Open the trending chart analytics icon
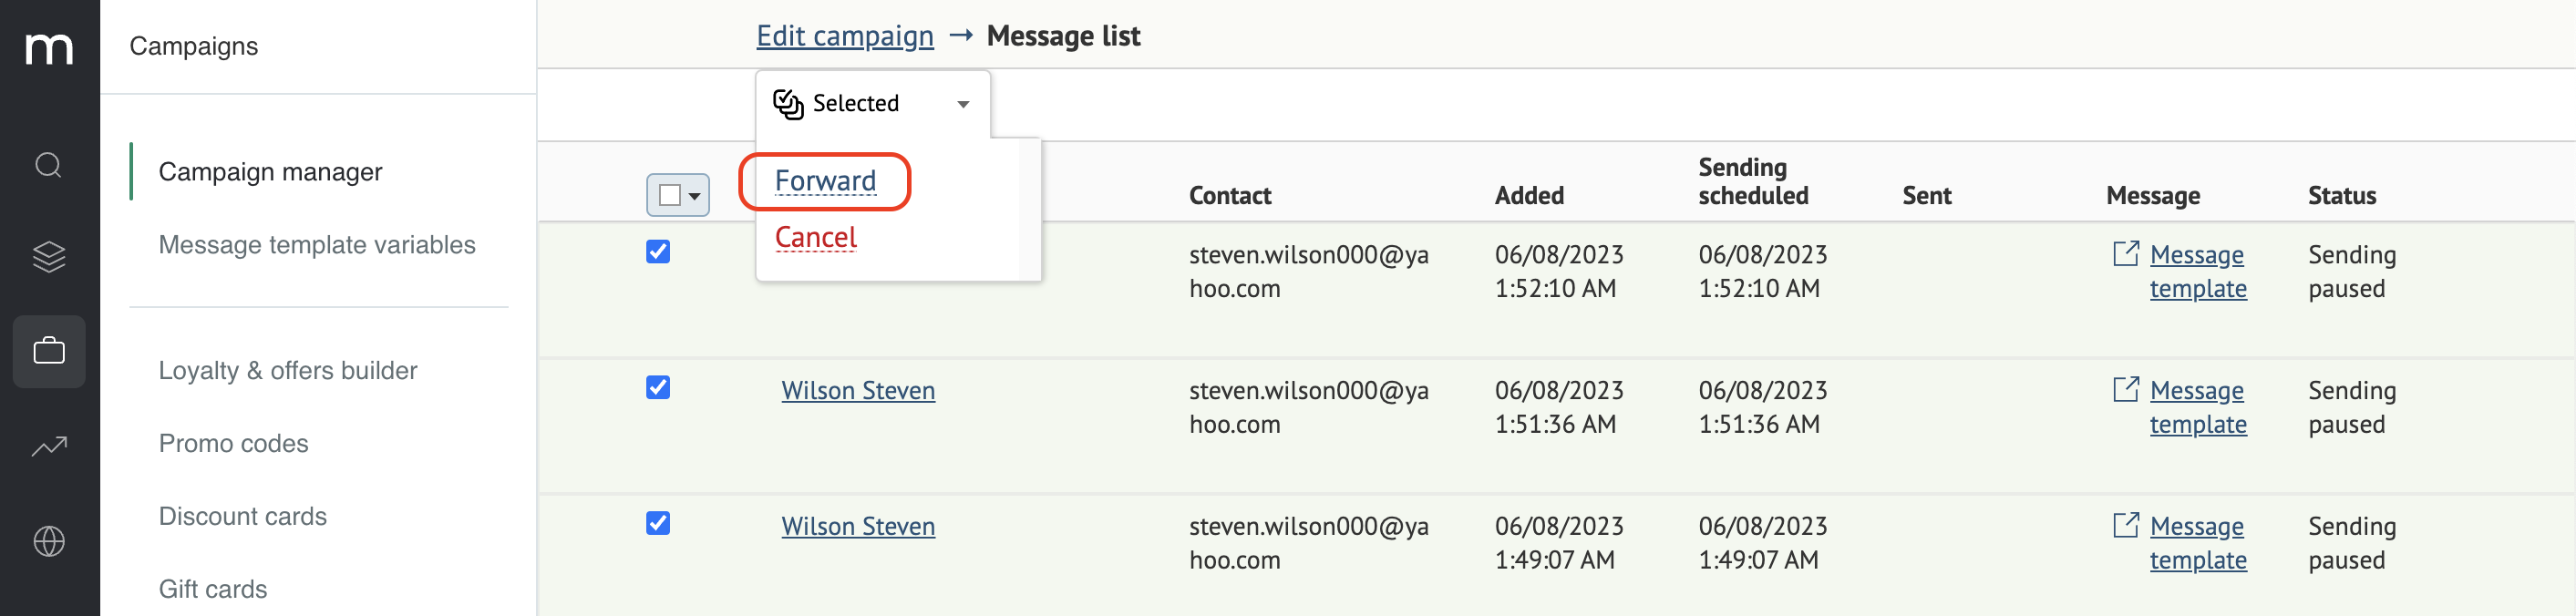Screen dimensions: 2576x616 [49, 446]
